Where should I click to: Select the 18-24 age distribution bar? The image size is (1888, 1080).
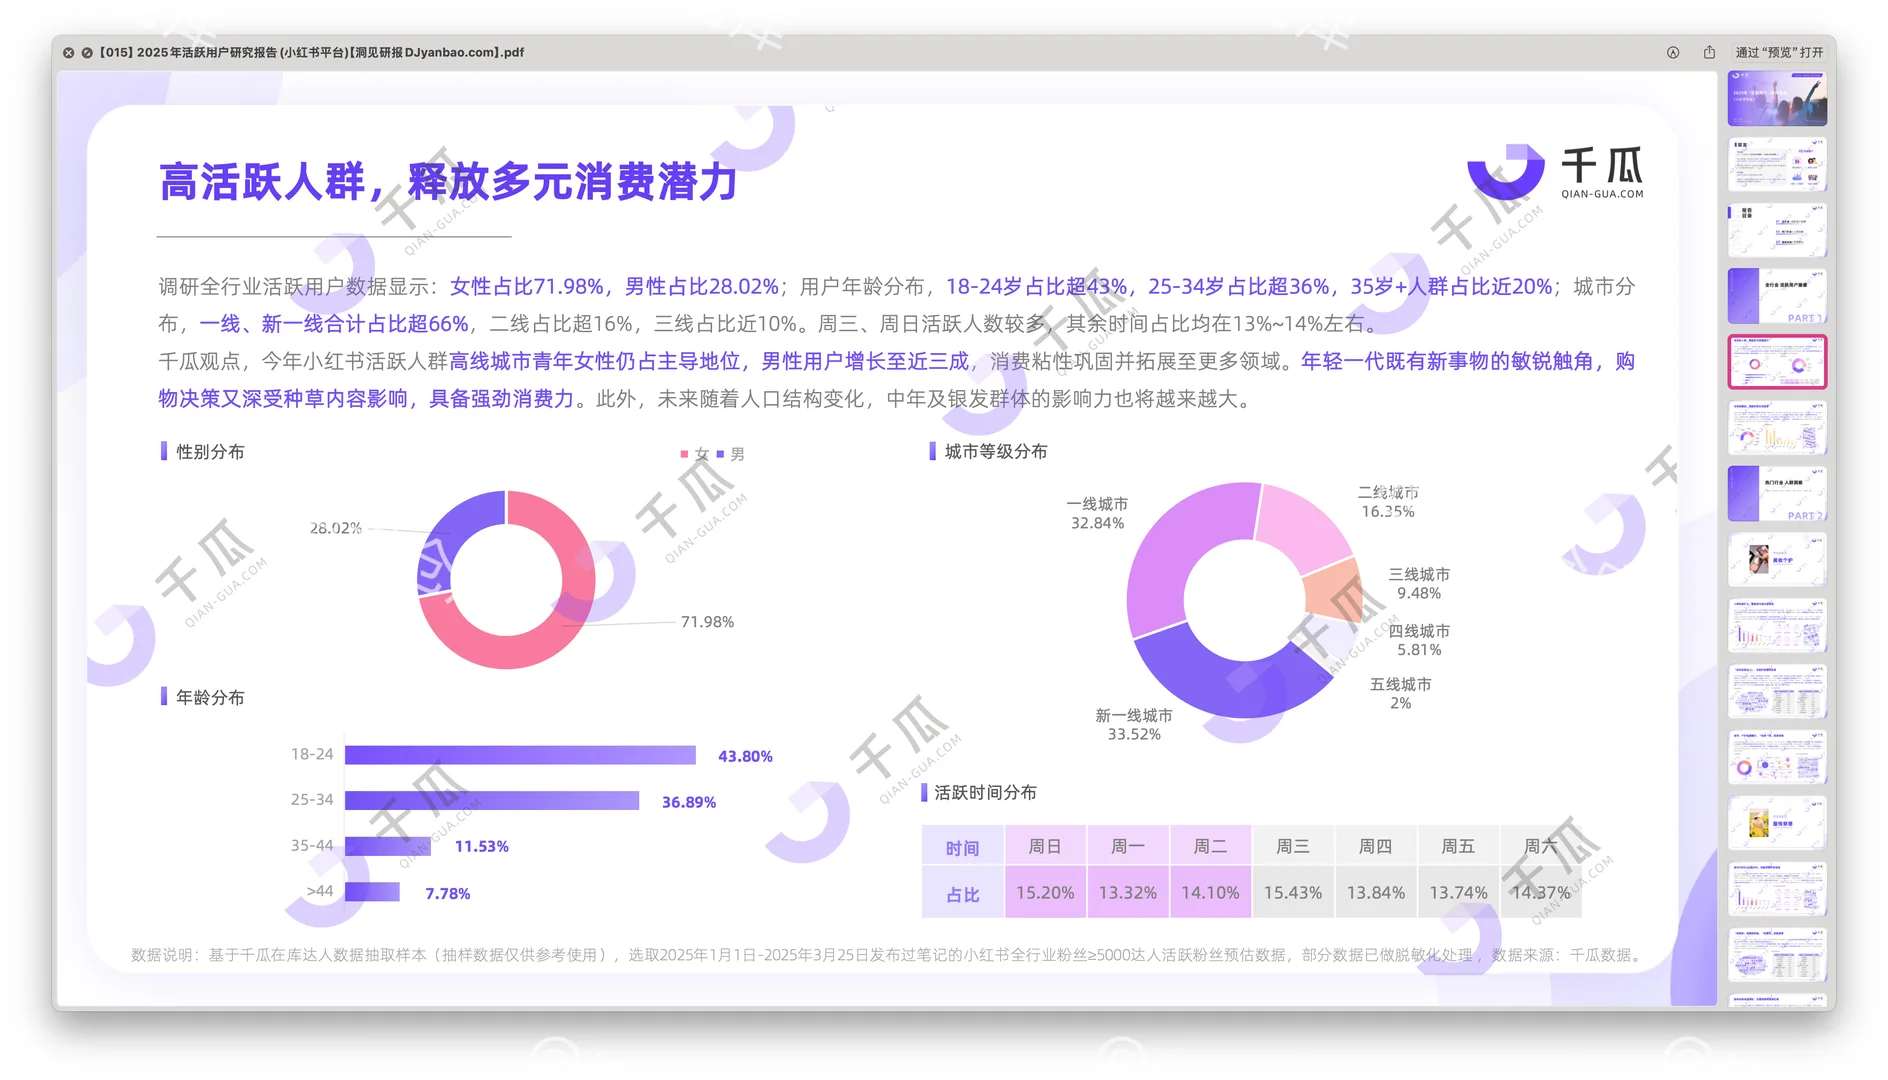coord(520,755)
